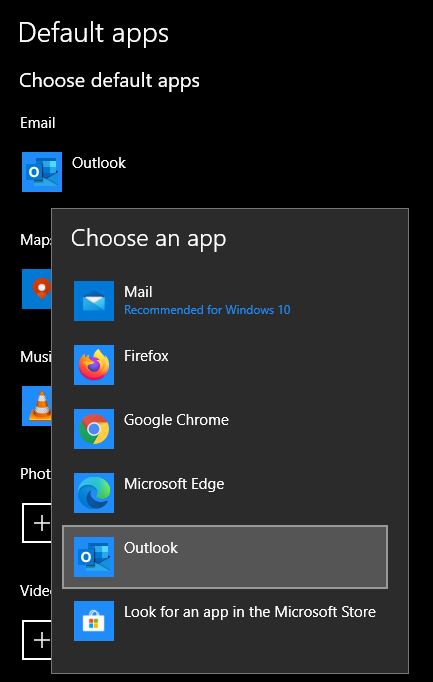Image resolution: width=433 pixels, height=682 pixels.
Task: Click the Outlook icon under Email
Action: tap(42, 172)
